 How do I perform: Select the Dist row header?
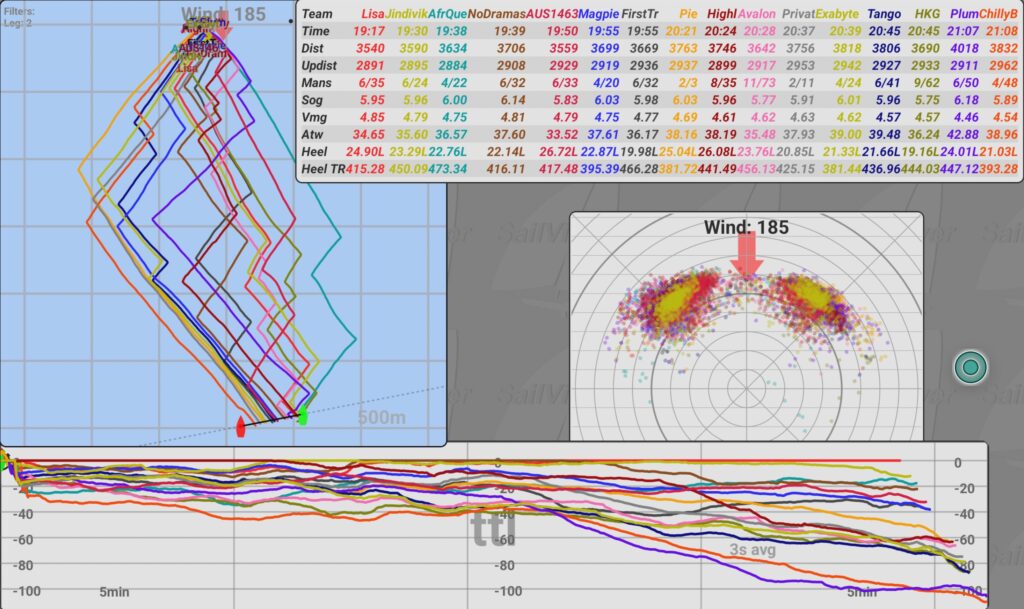(312, 48)
